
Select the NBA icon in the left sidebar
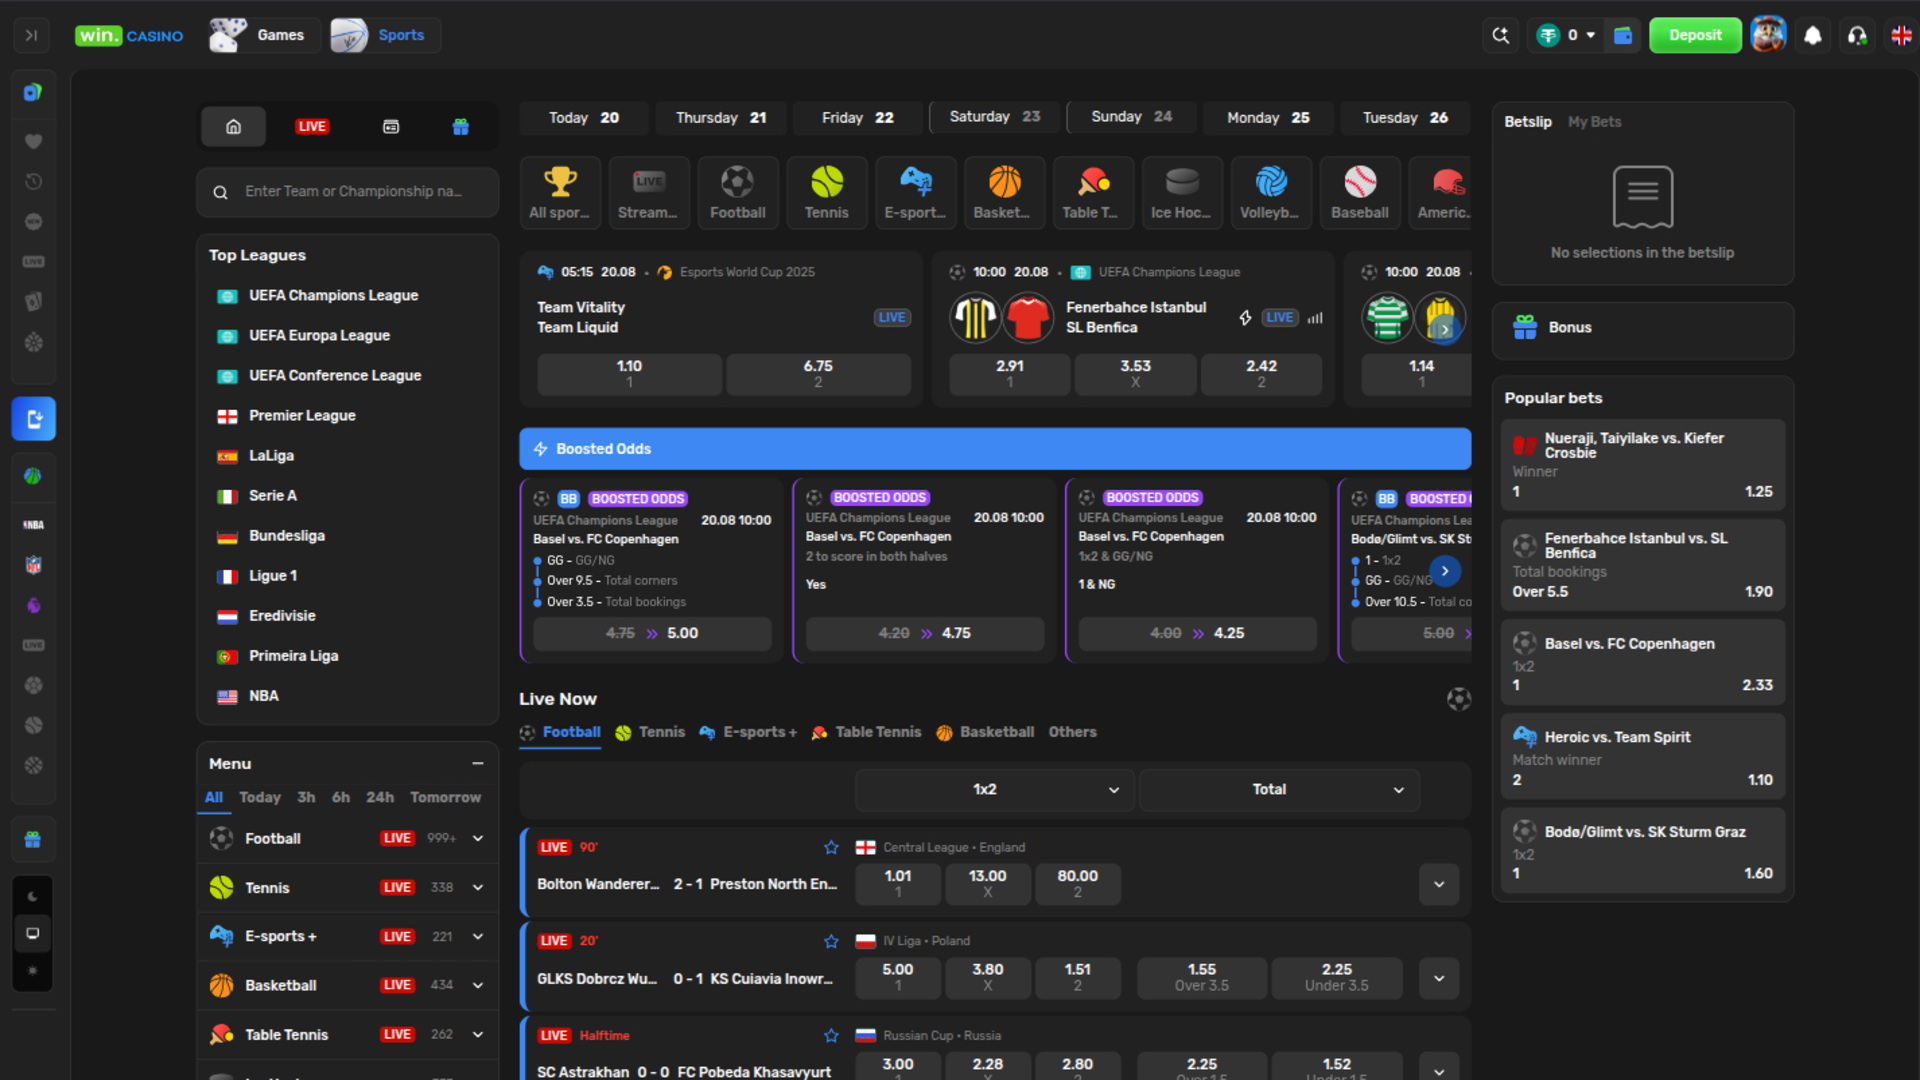point(33,524)
